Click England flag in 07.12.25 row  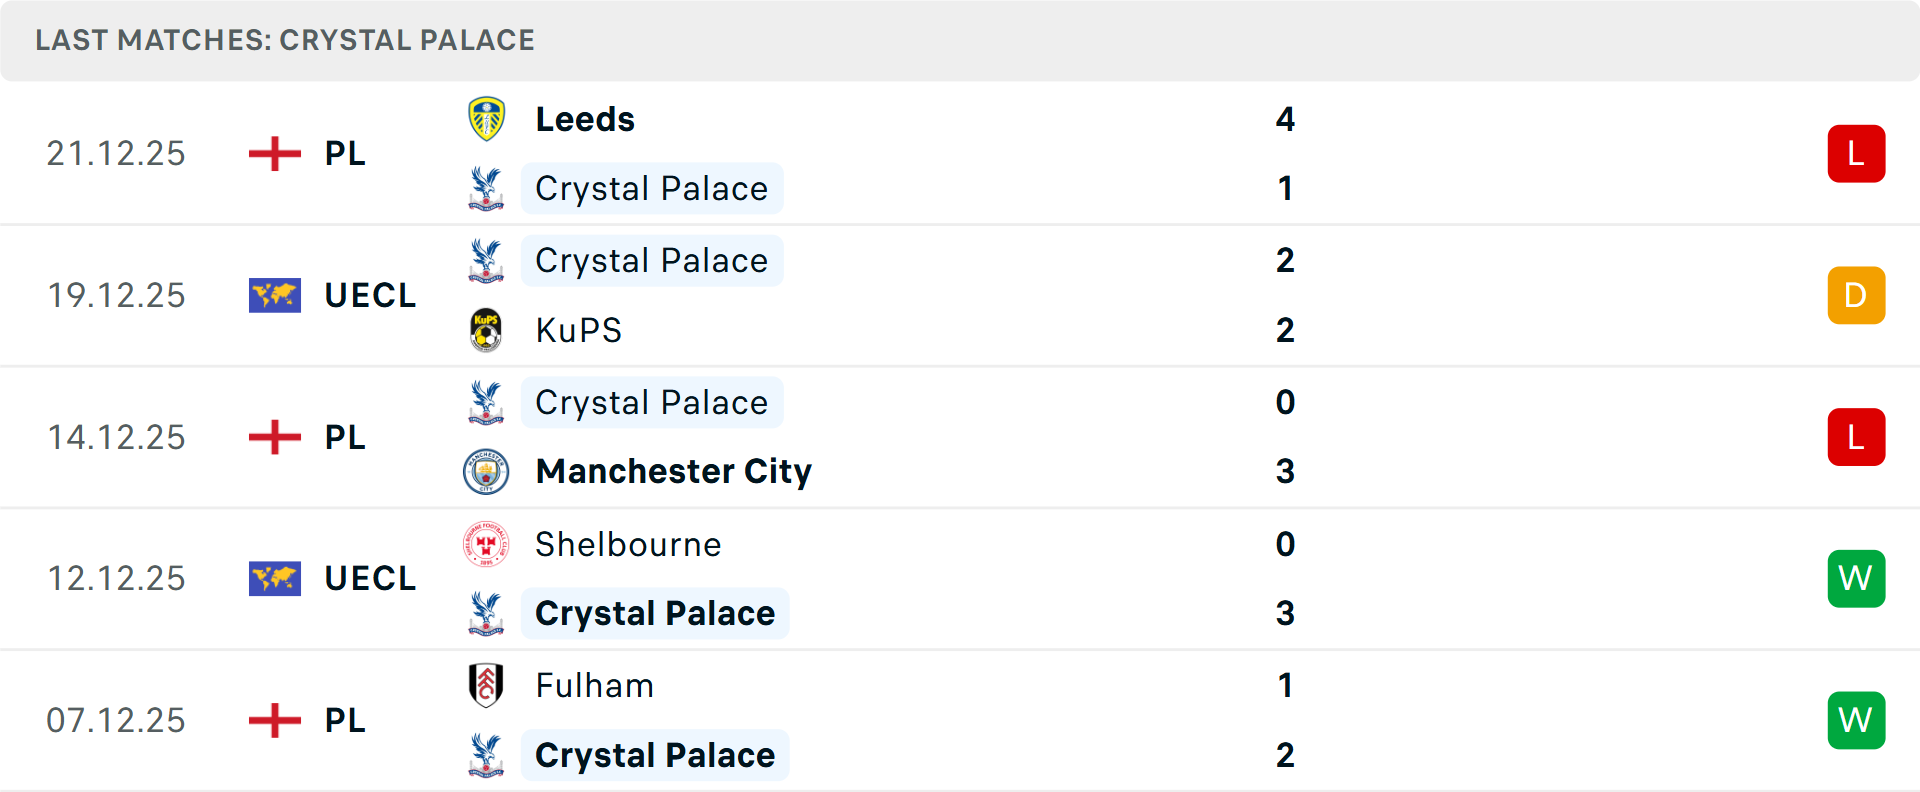tap(274, 720)
